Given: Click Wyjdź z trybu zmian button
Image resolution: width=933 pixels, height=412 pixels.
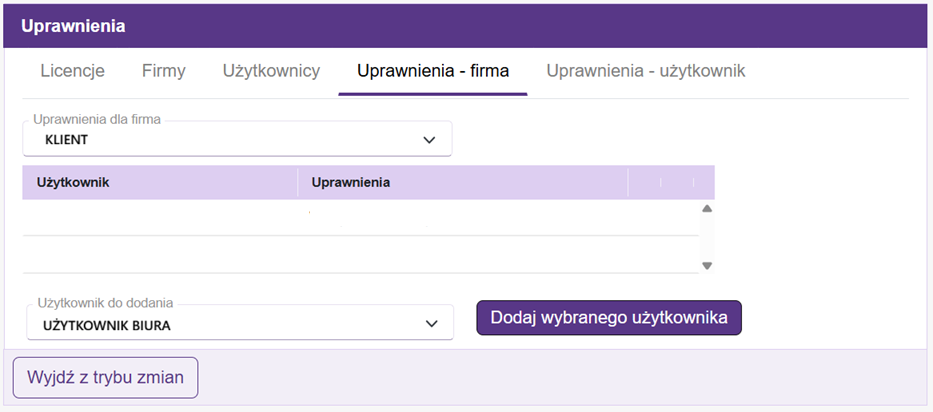Looking at the screenshot, I should (105, 378).
